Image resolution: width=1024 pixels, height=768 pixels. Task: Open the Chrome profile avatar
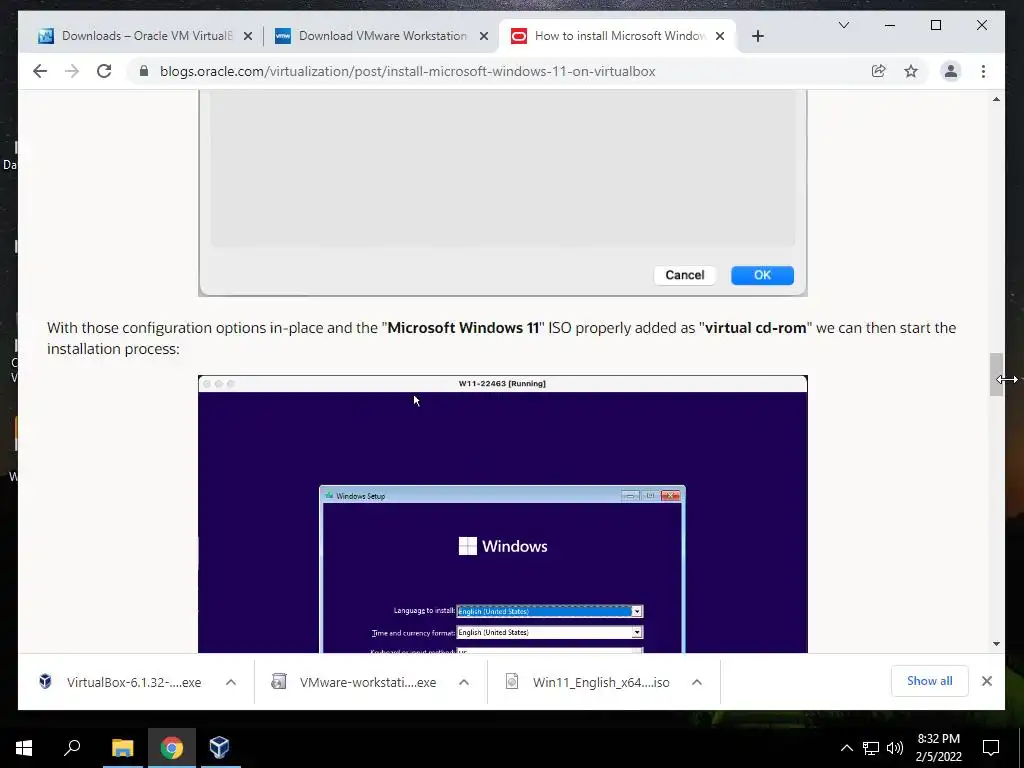tap(951, 71)
